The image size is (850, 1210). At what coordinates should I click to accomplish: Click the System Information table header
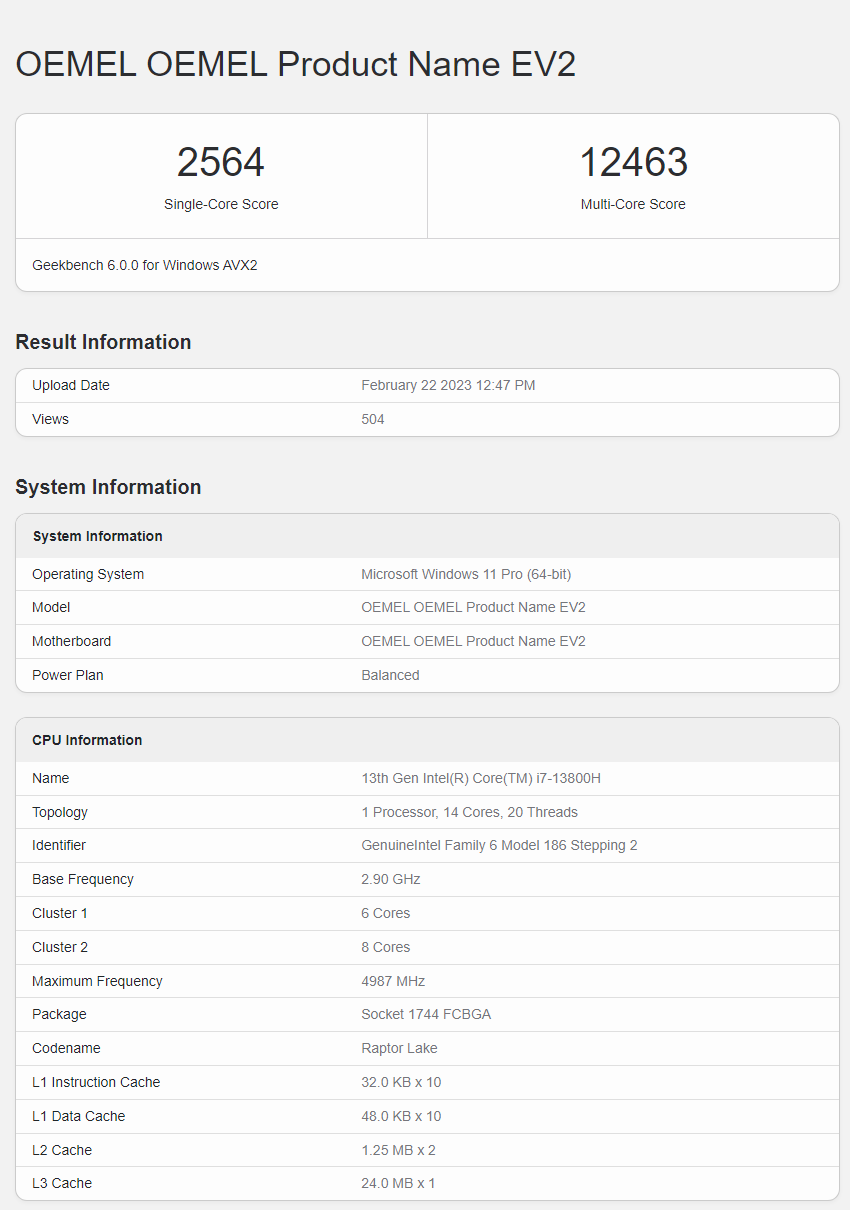point(98,537)
